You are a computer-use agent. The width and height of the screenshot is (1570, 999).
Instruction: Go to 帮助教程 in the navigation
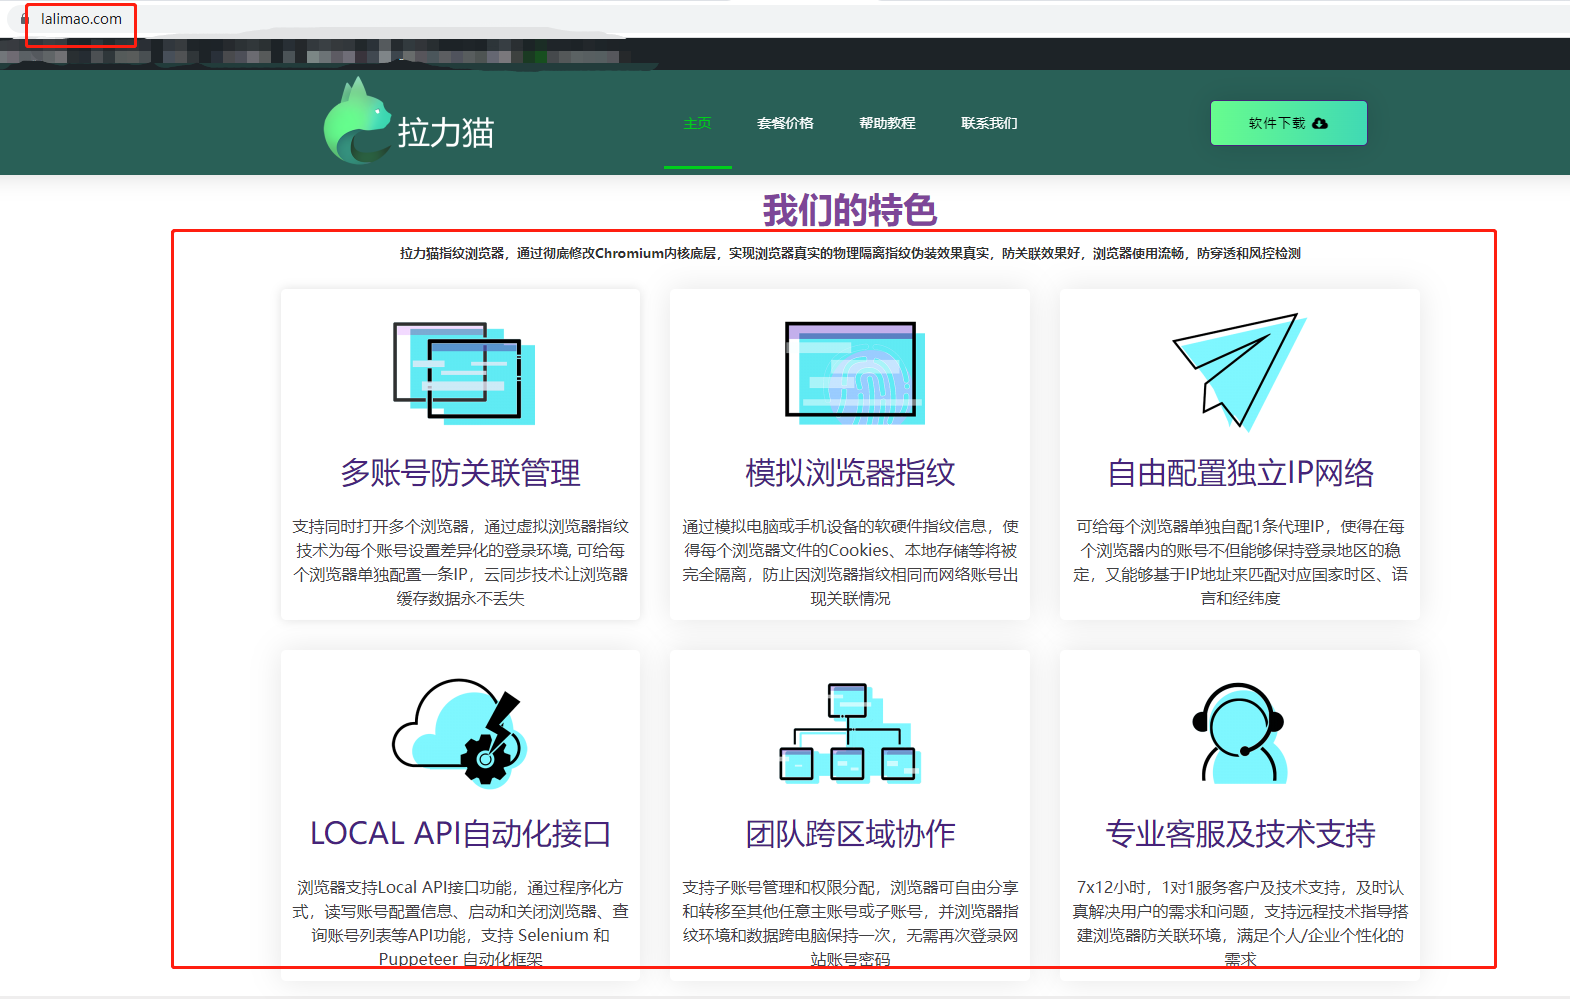point(887,123)
